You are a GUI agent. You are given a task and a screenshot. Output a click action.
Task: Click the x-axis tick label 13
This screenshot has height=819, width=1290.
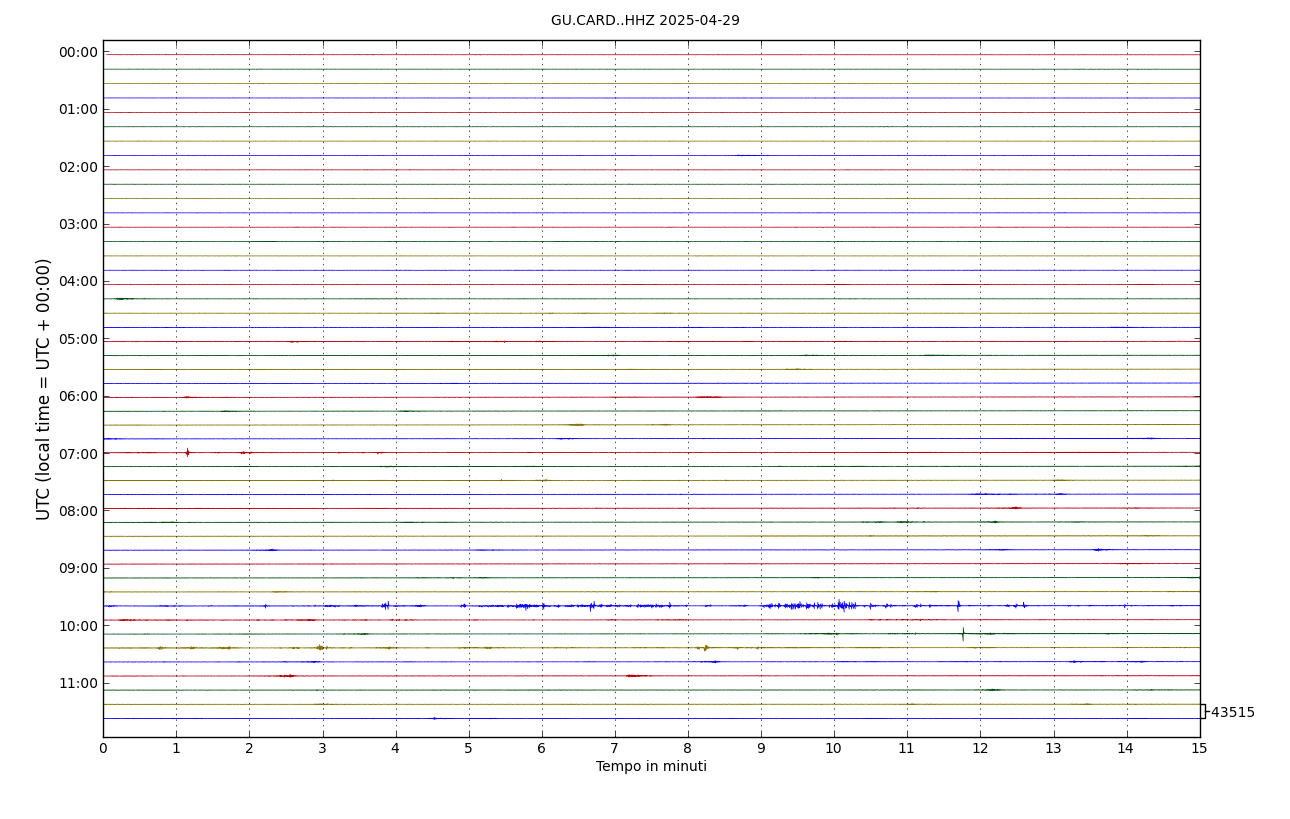[x=1053, y=749]
